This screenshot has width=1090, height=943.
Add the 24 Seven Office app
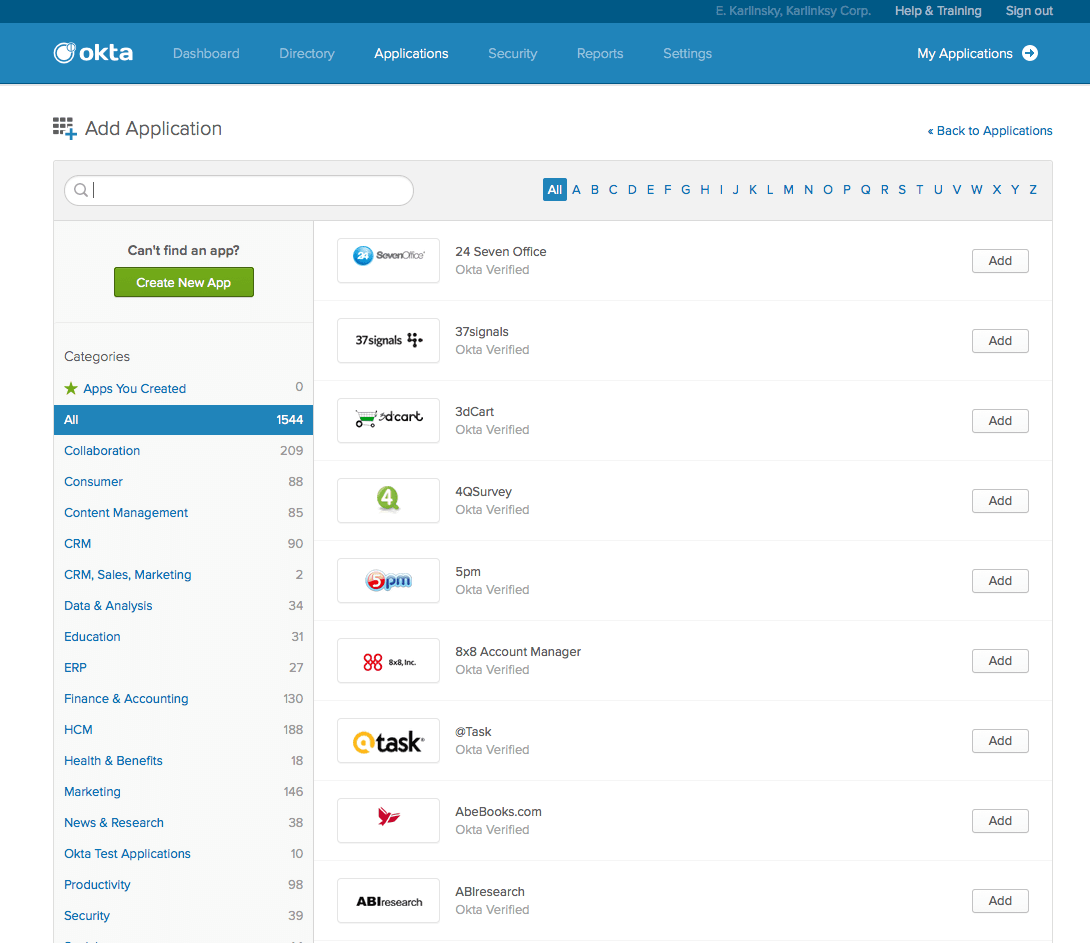click(1000, 261)
